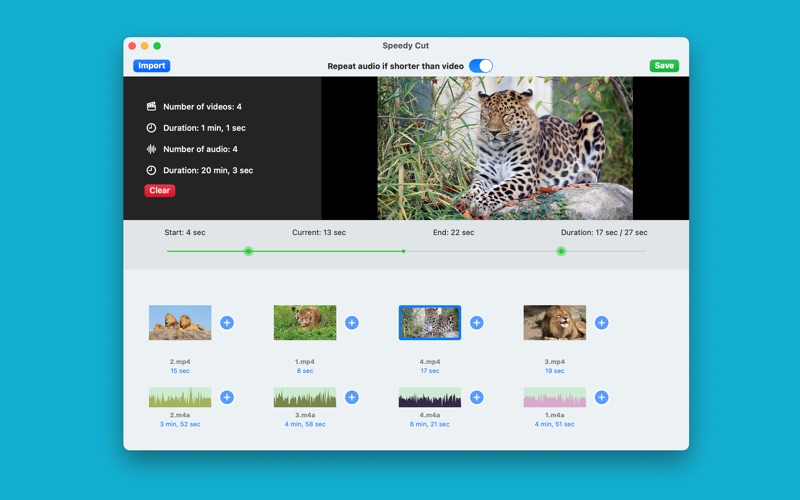Add 3.mp4 lion clip using plus icon

(601, 323)
